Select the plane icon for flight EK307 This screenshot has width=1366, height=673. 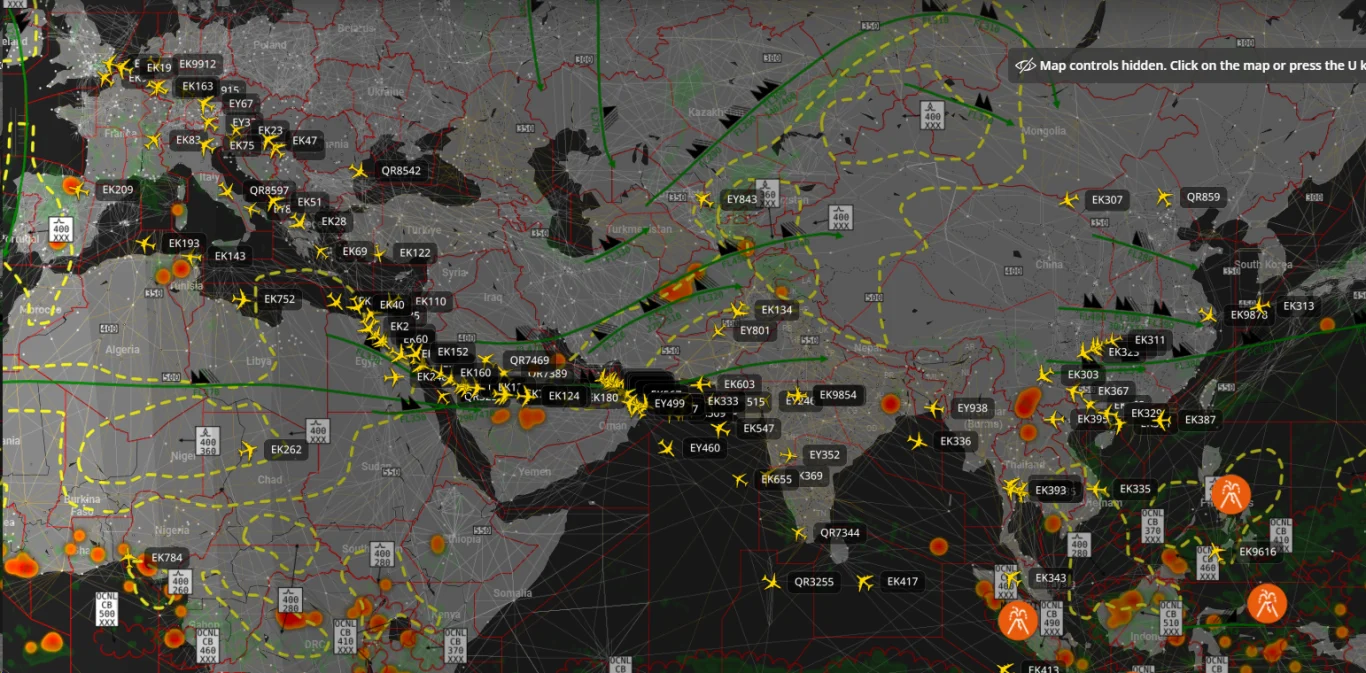(x=1069, y=200)
